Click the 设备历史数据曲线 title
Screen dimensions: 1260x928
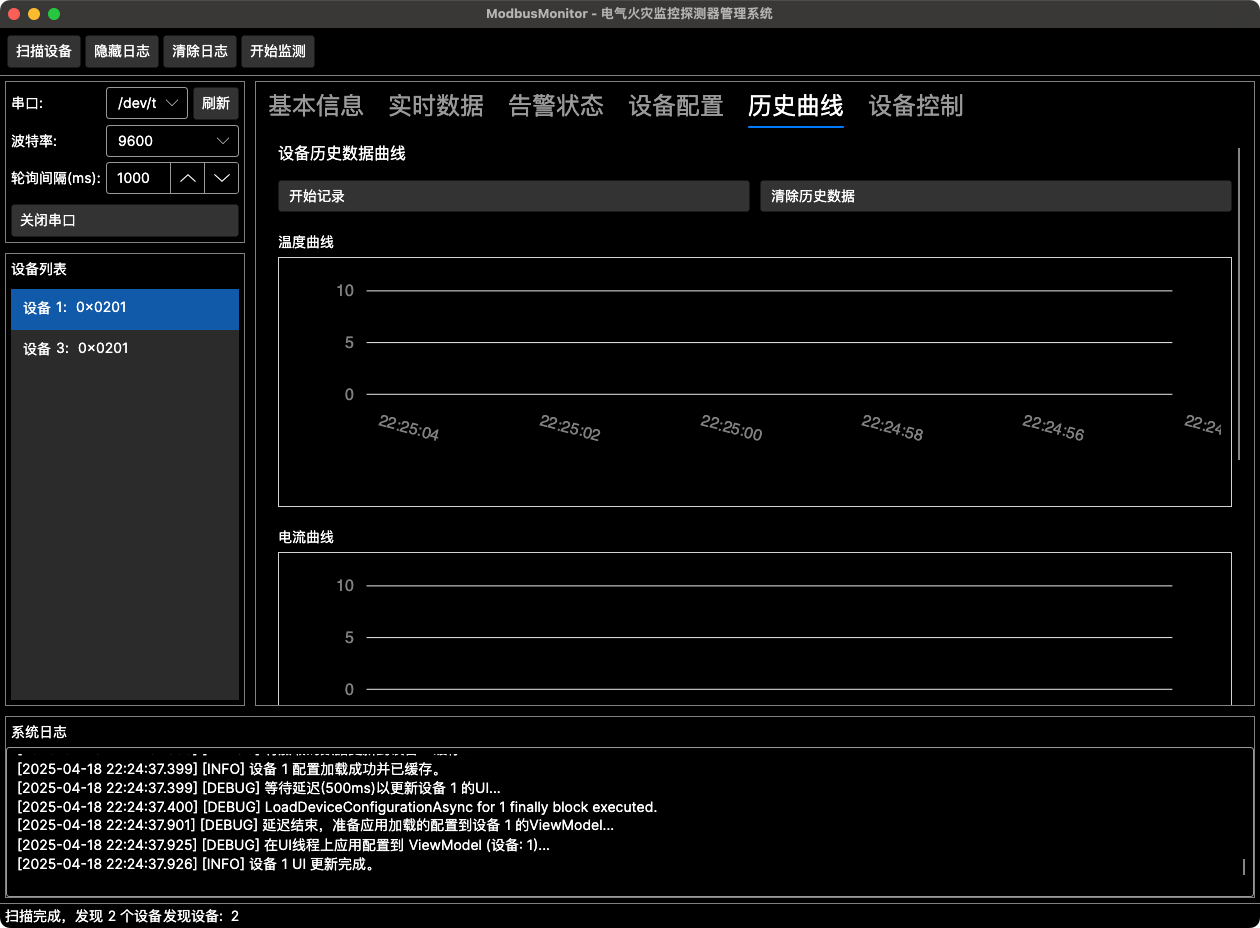pos(342,154)
